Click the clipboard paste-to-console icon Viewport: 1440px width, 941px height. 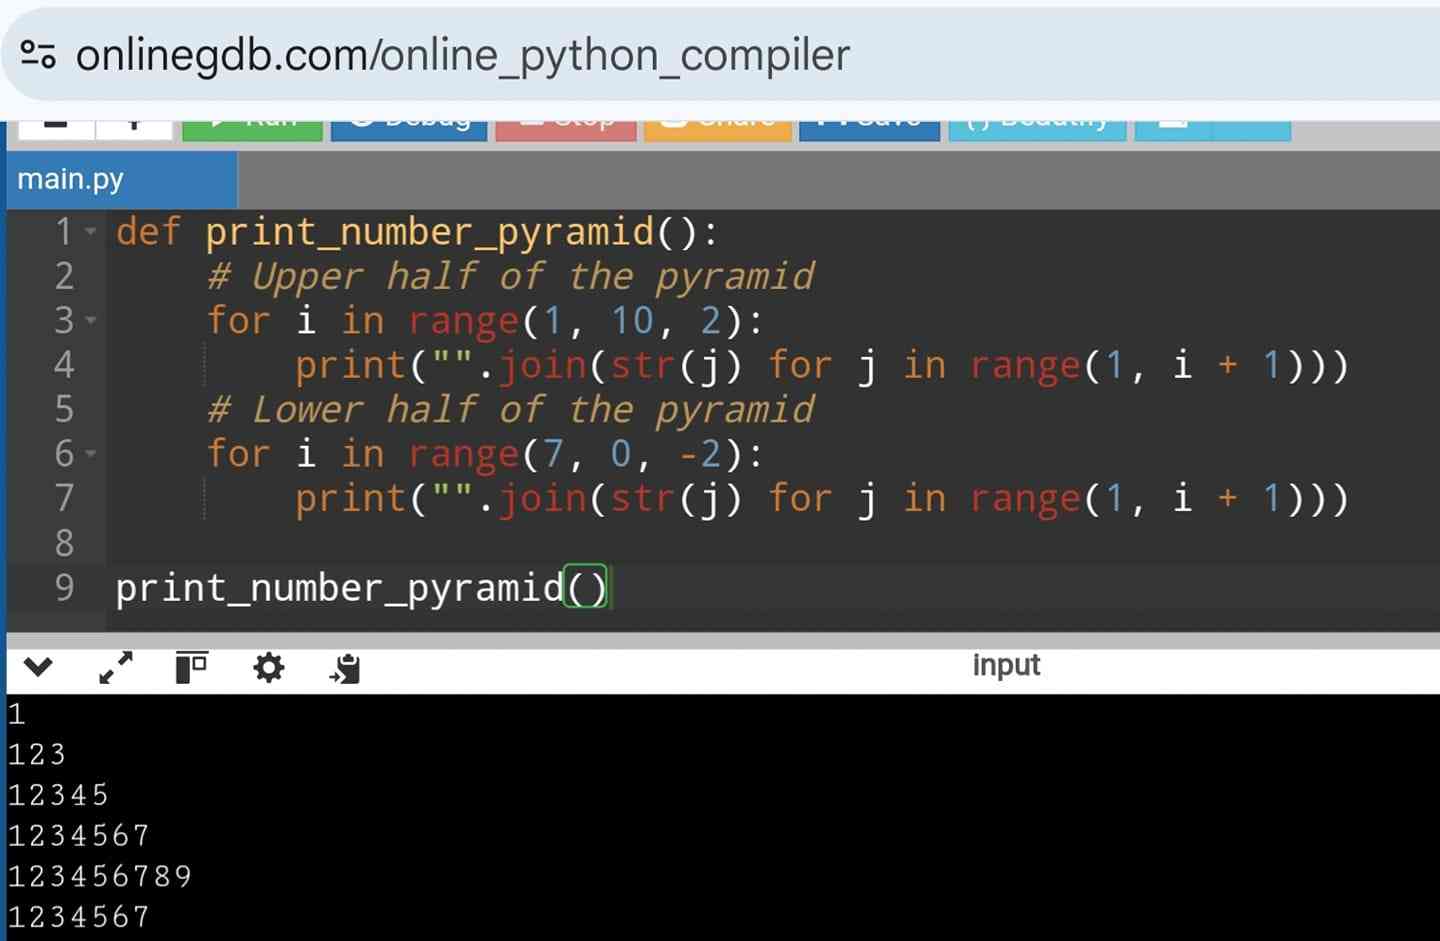(x=345, y=668)
